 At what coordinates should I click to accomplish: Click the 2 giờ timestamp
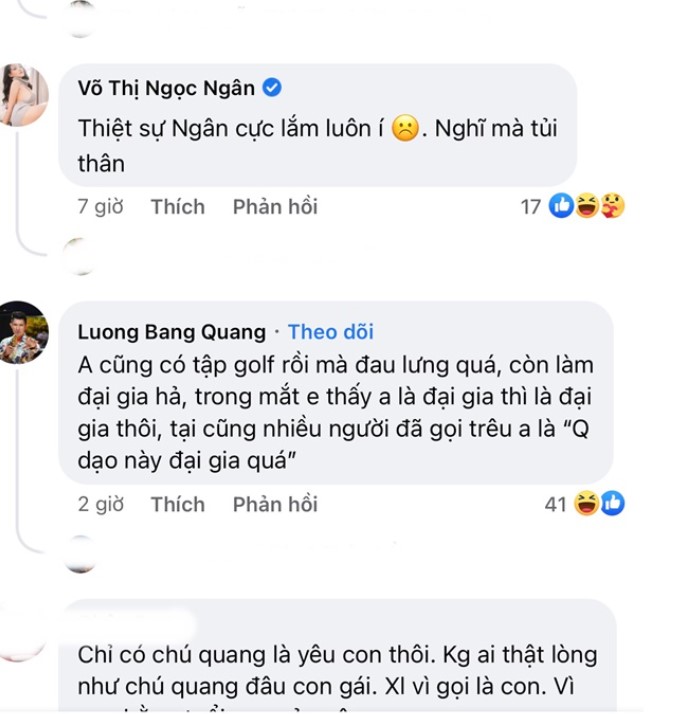click(x=100, y=504)
